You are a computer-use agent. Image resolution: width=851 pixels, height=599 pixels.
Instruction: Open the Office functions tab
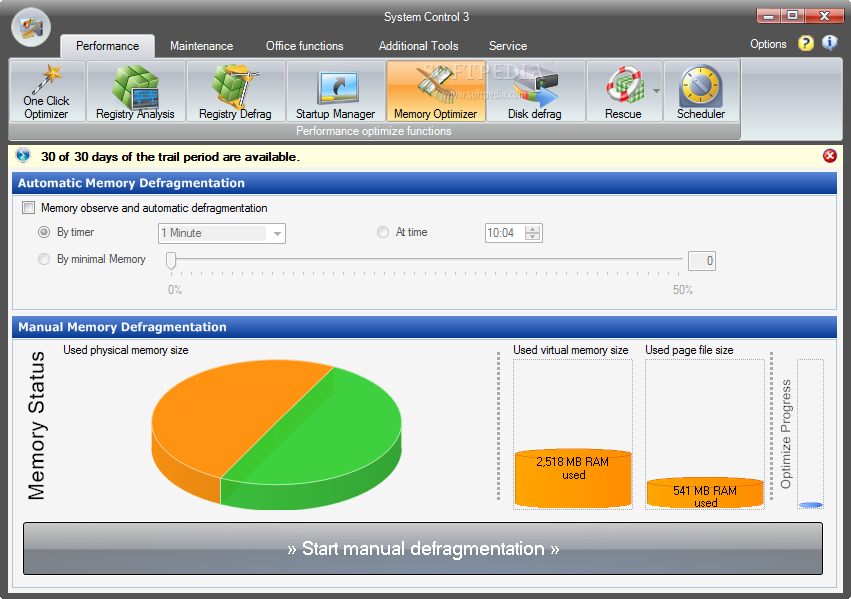304,46
